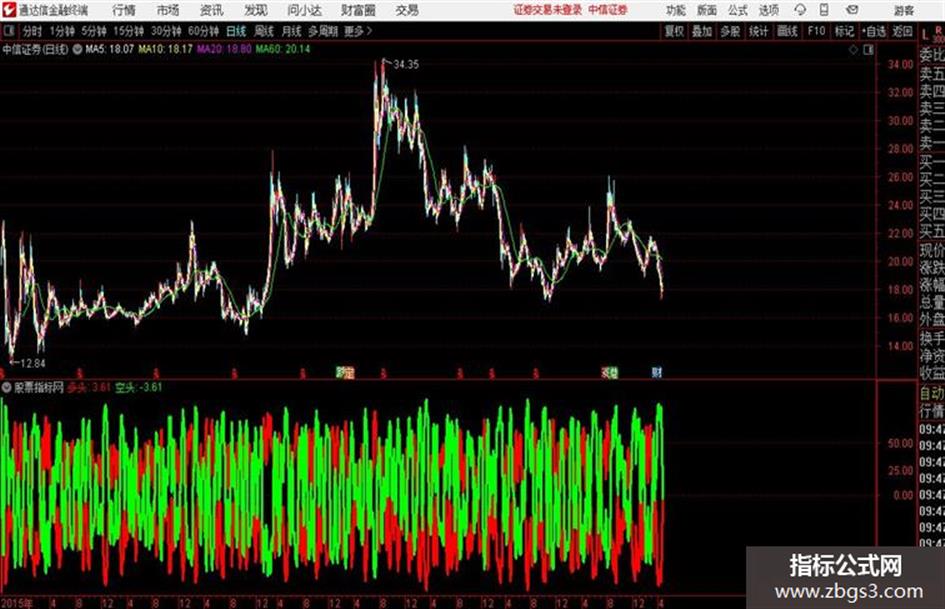This screenshot has width=945, height=609.
Task: Click the 34.35 high price label
Action: (406, 65)
